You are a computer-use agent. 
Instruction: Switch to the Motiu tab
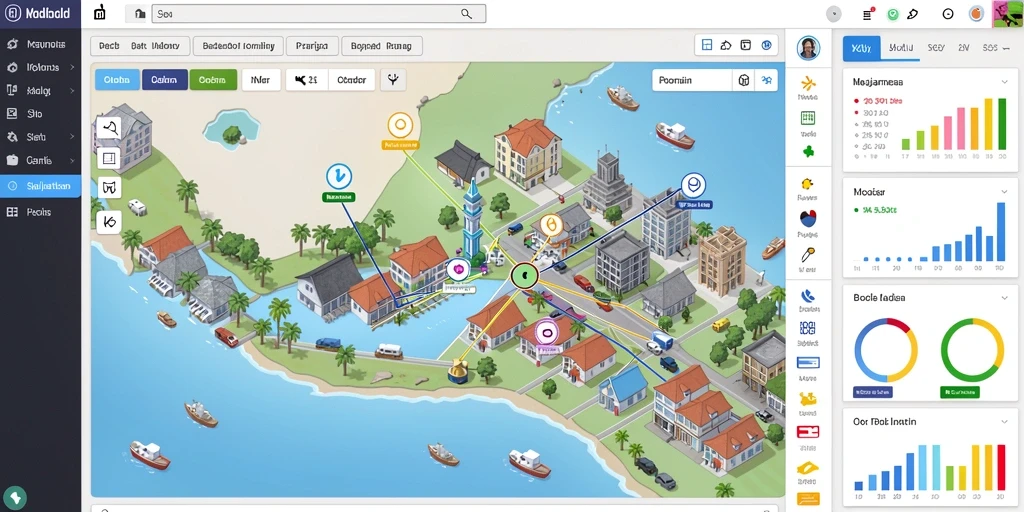click(x=901, y=48)
